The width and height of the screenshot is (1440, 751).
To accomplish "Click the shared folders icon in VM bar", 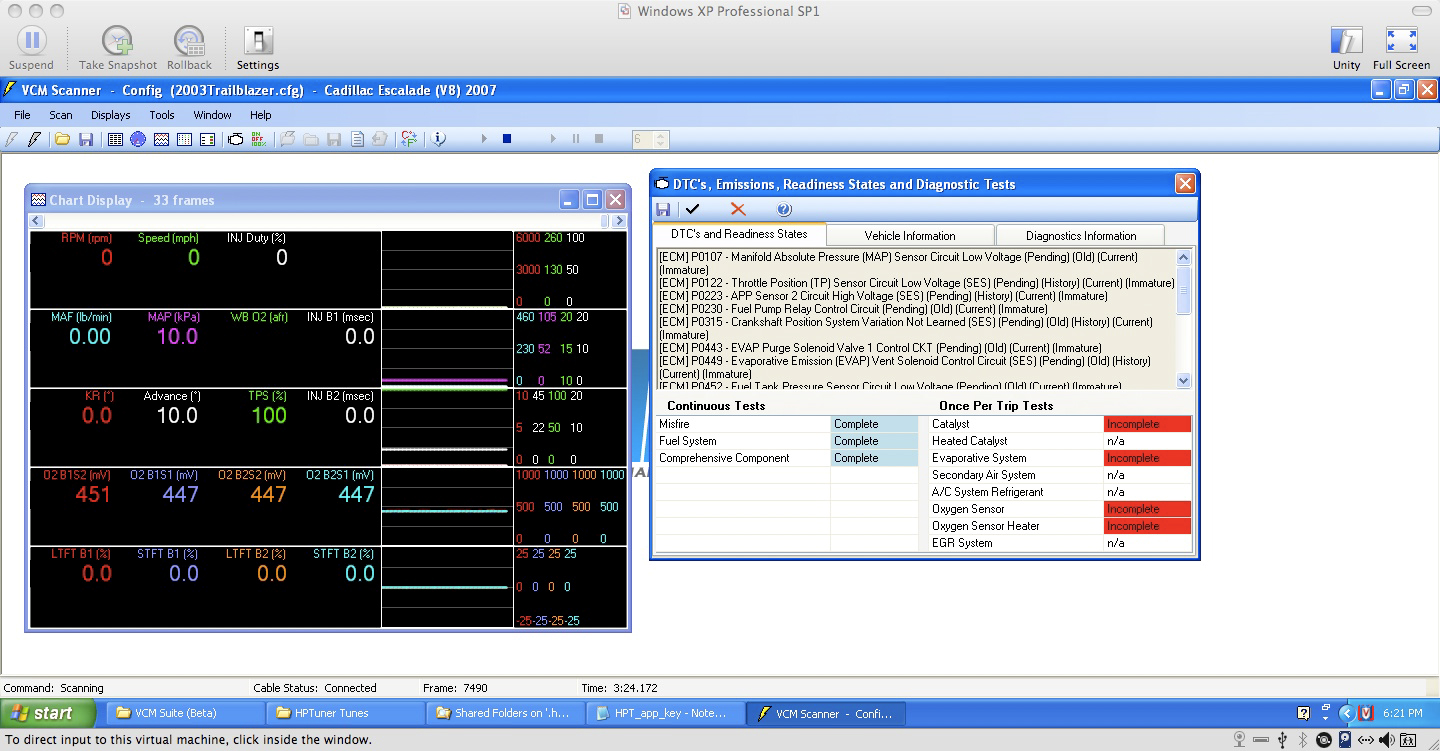I will pos(1408,740).
